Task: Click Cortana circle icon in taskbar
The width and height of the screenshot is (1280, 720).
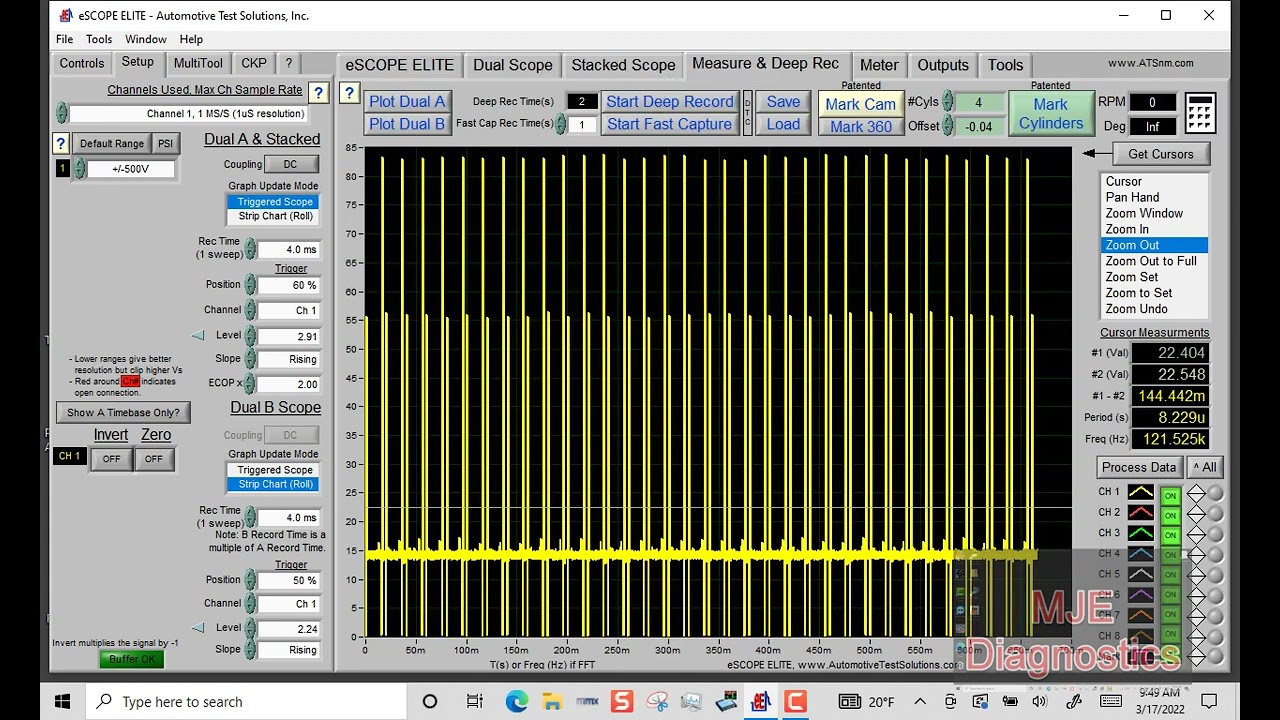Action: [x=430, y=702]
